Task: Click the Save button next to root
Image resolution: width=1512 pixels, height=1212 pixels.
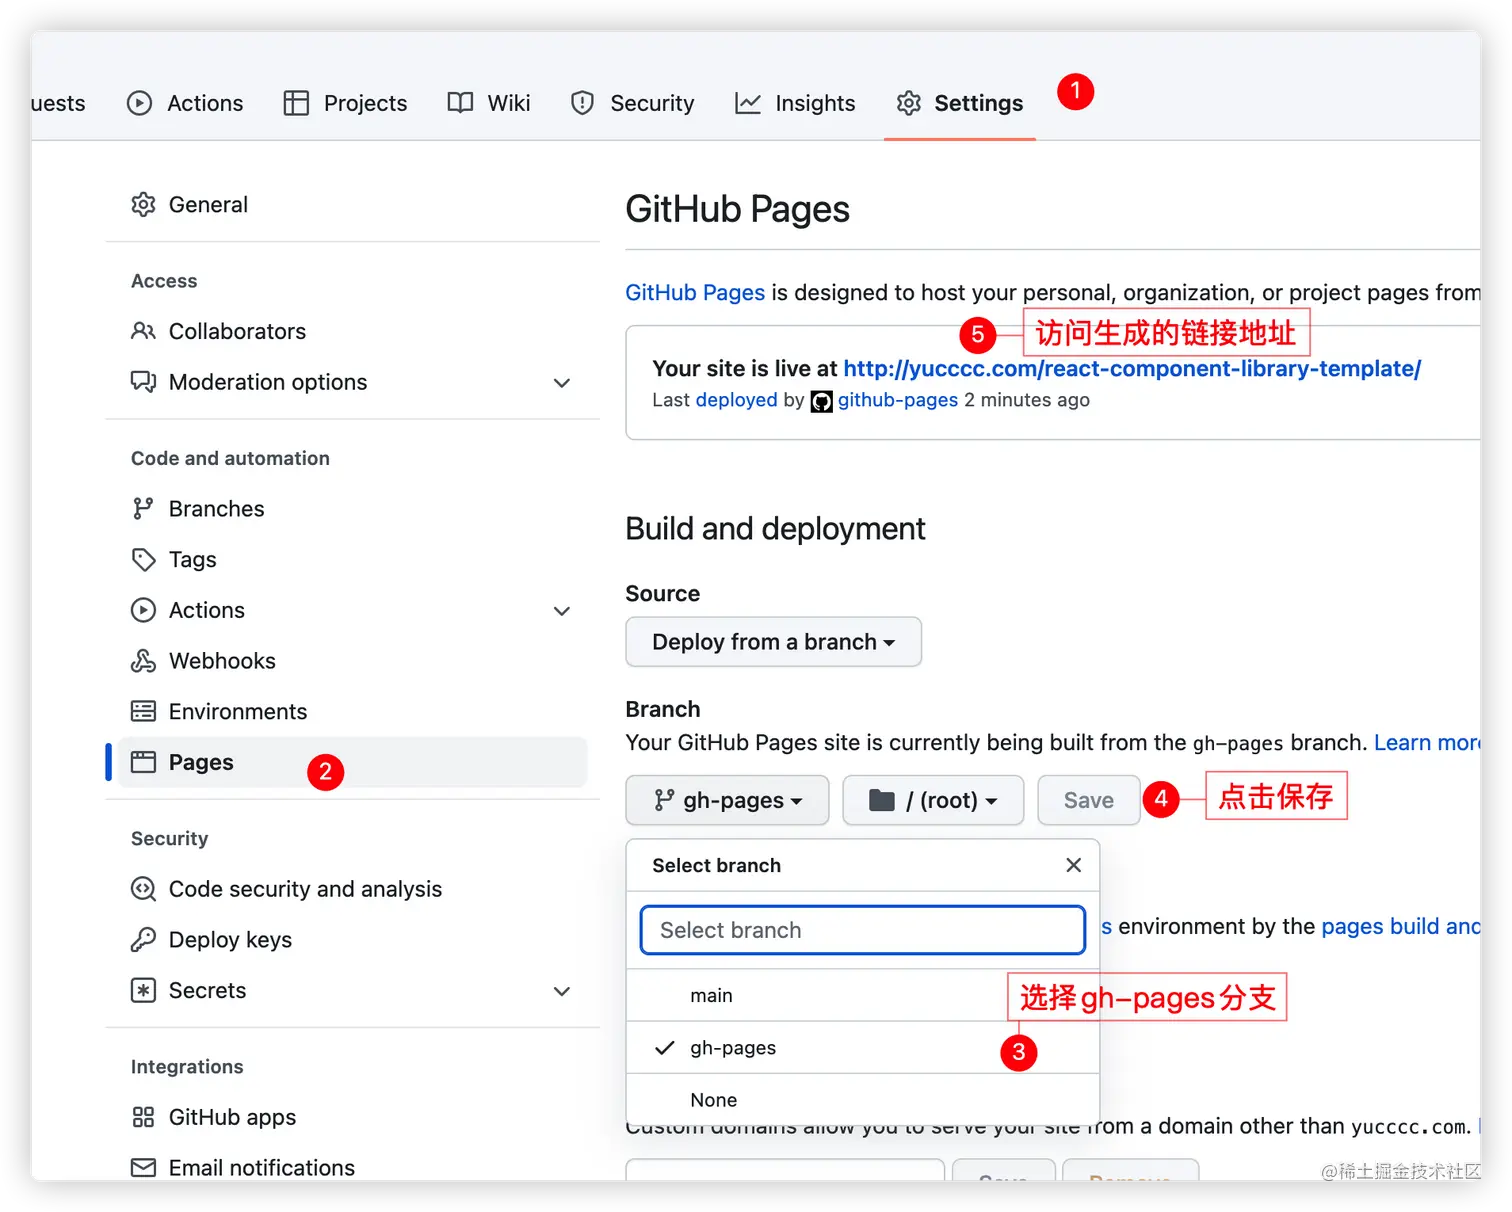Action: click(x=1089, y=800)
